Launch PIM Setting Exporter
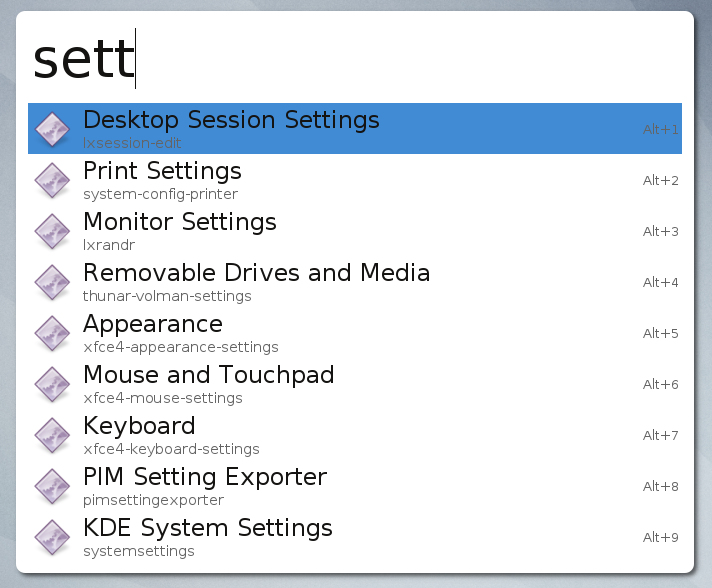 205,477
